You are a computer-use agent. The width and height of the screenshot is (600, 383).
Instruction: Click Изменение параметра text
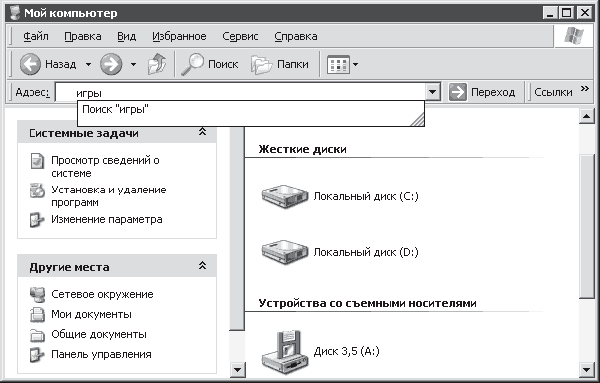click(107, 220)
